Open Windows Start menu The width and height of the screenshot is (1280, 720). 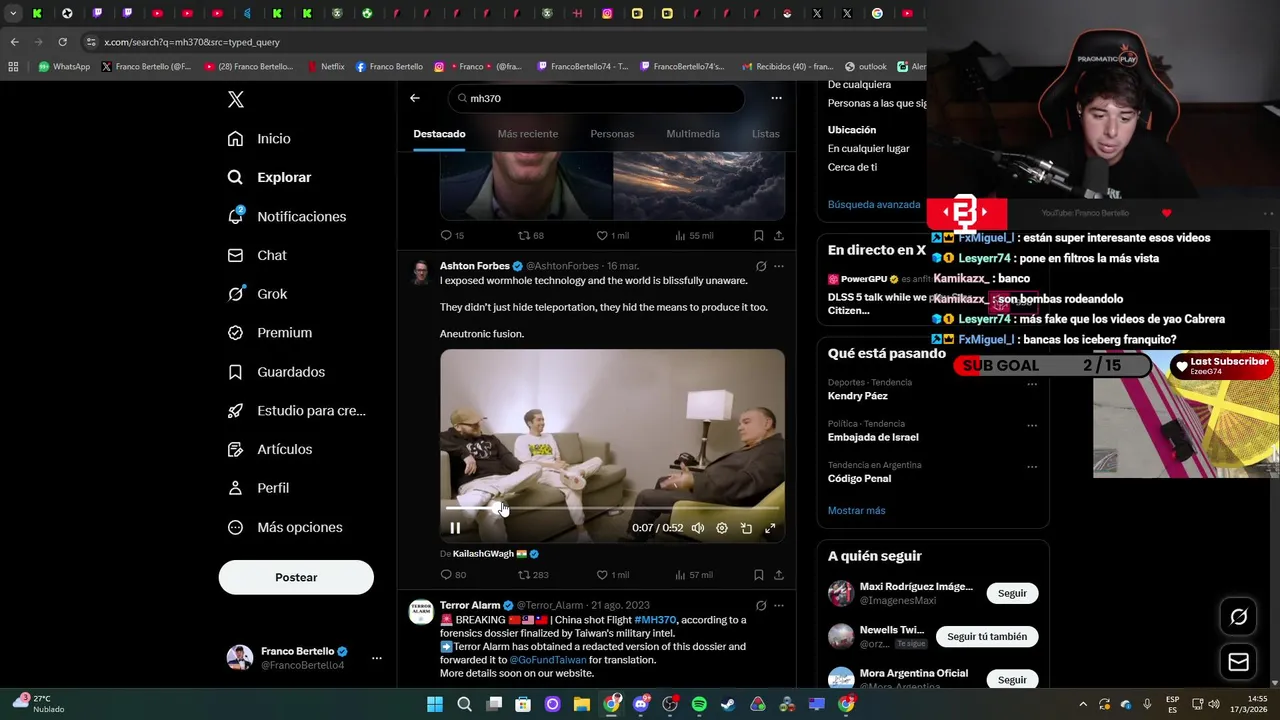click(x=435, y=704)
